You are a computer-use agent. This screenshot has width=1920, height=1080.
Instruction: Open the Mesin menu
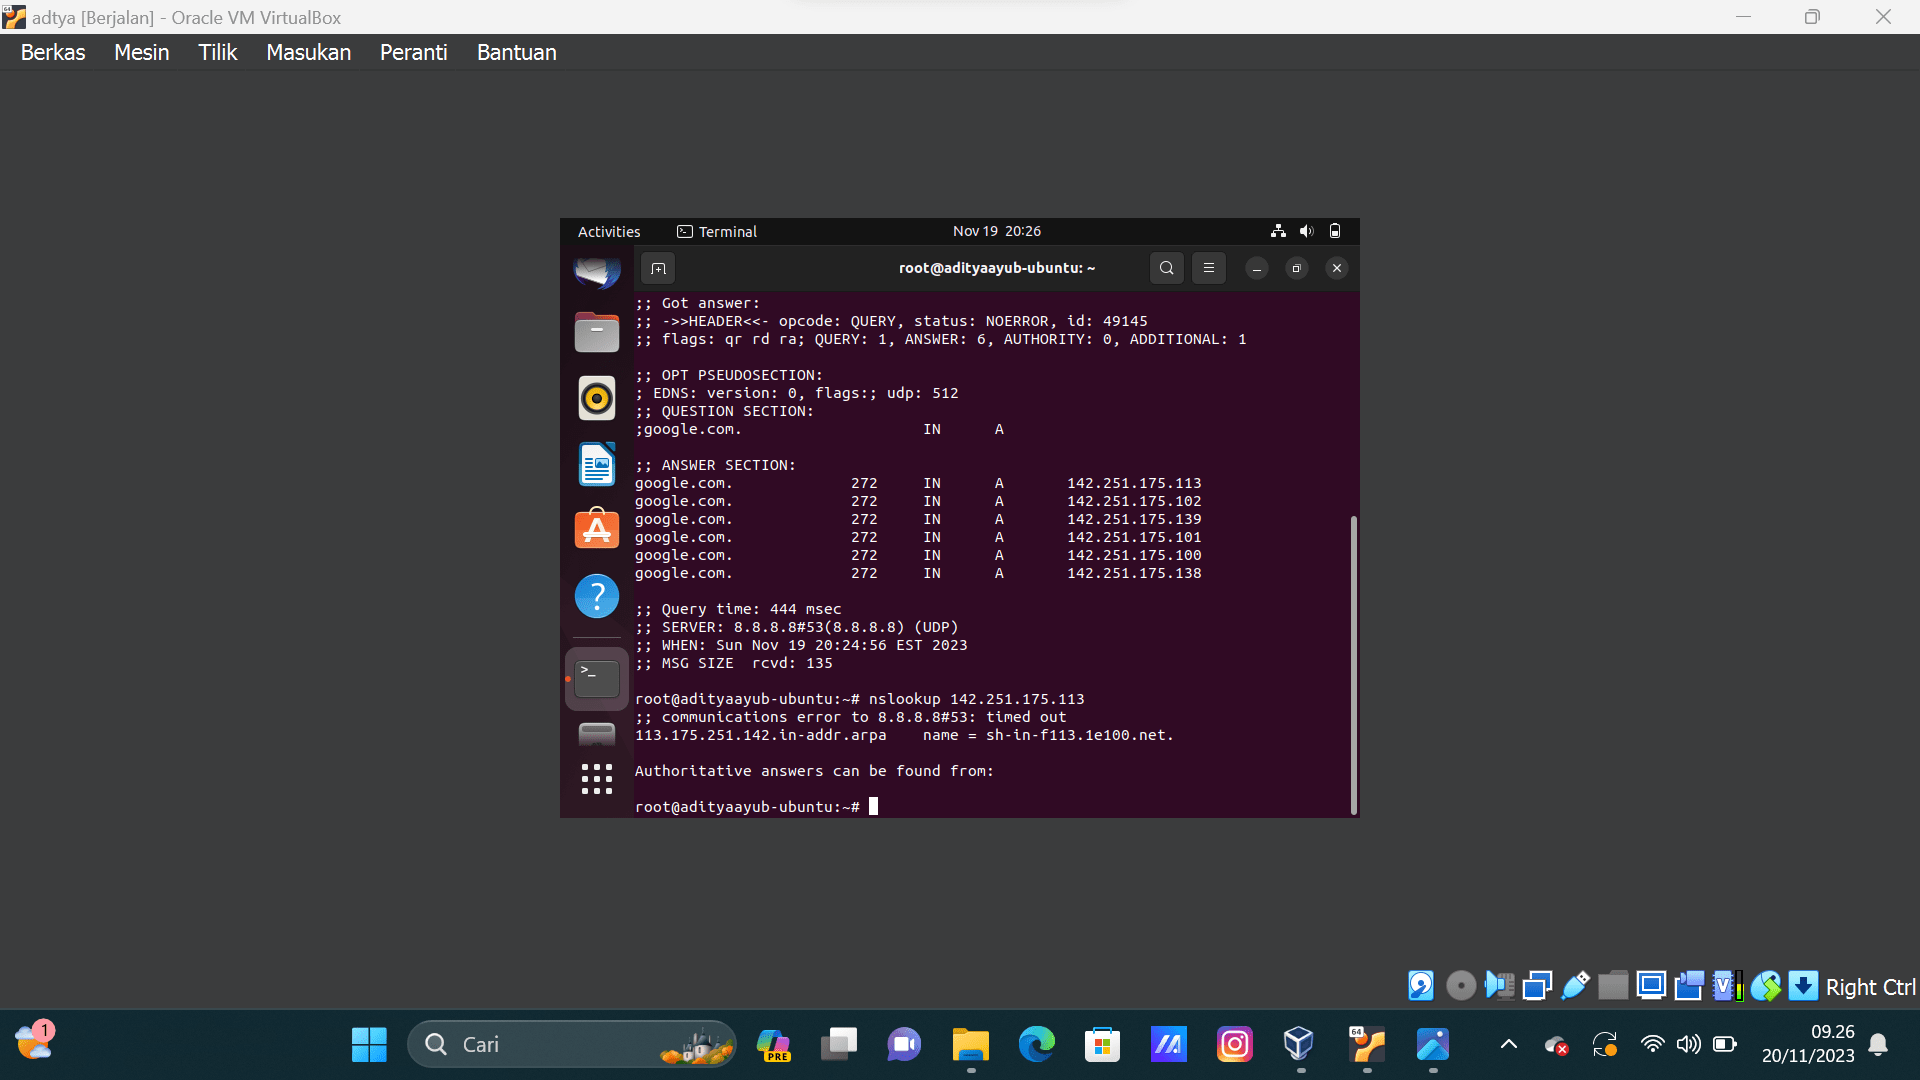pos(142,52)
